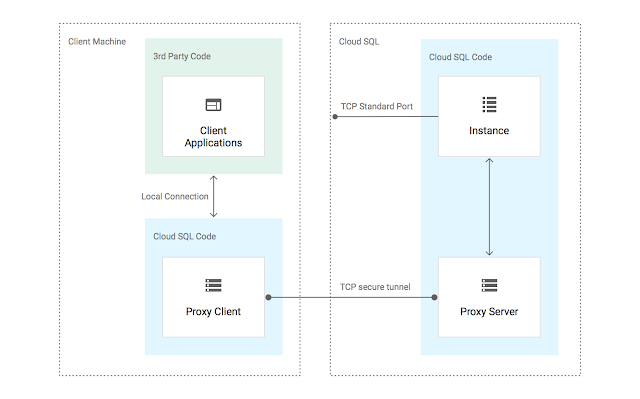
Task: Click "Cloud SQL Code" label above Proxy Client
Action: coord(184,237)
